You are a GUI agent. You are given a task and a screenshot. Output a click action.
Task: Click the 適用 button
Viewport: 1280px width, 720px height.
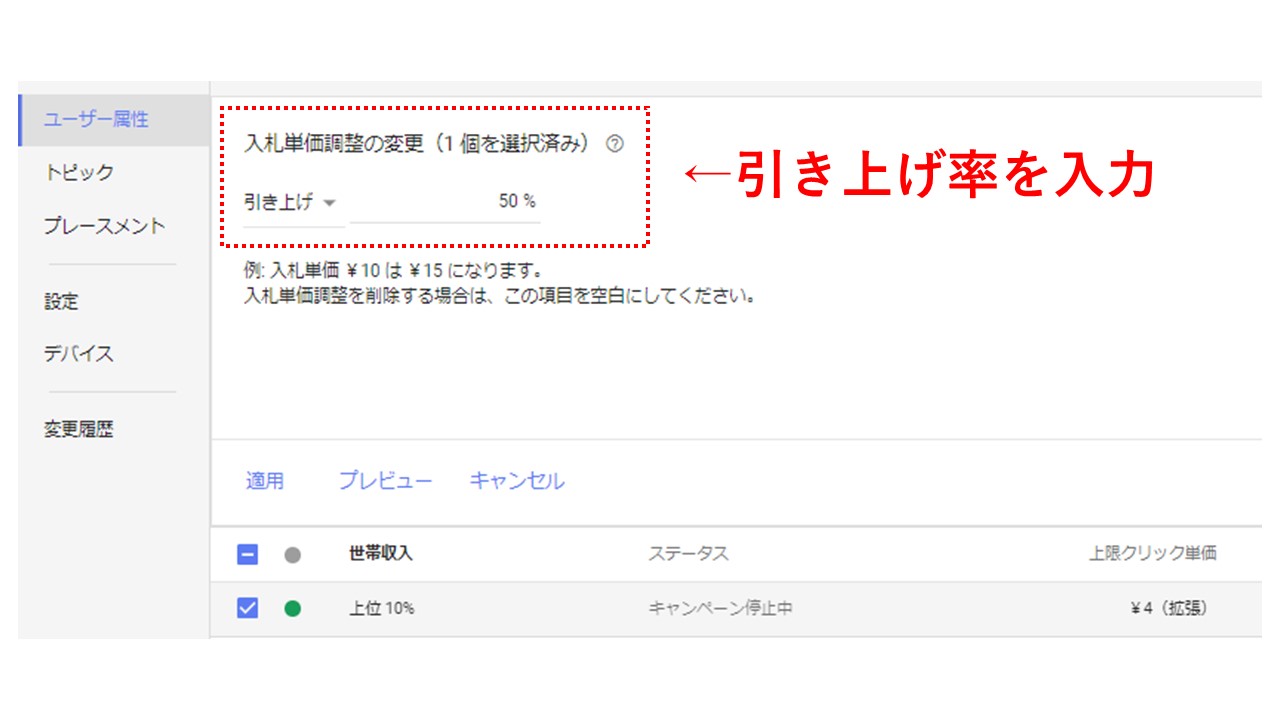[x=265, y=481]
